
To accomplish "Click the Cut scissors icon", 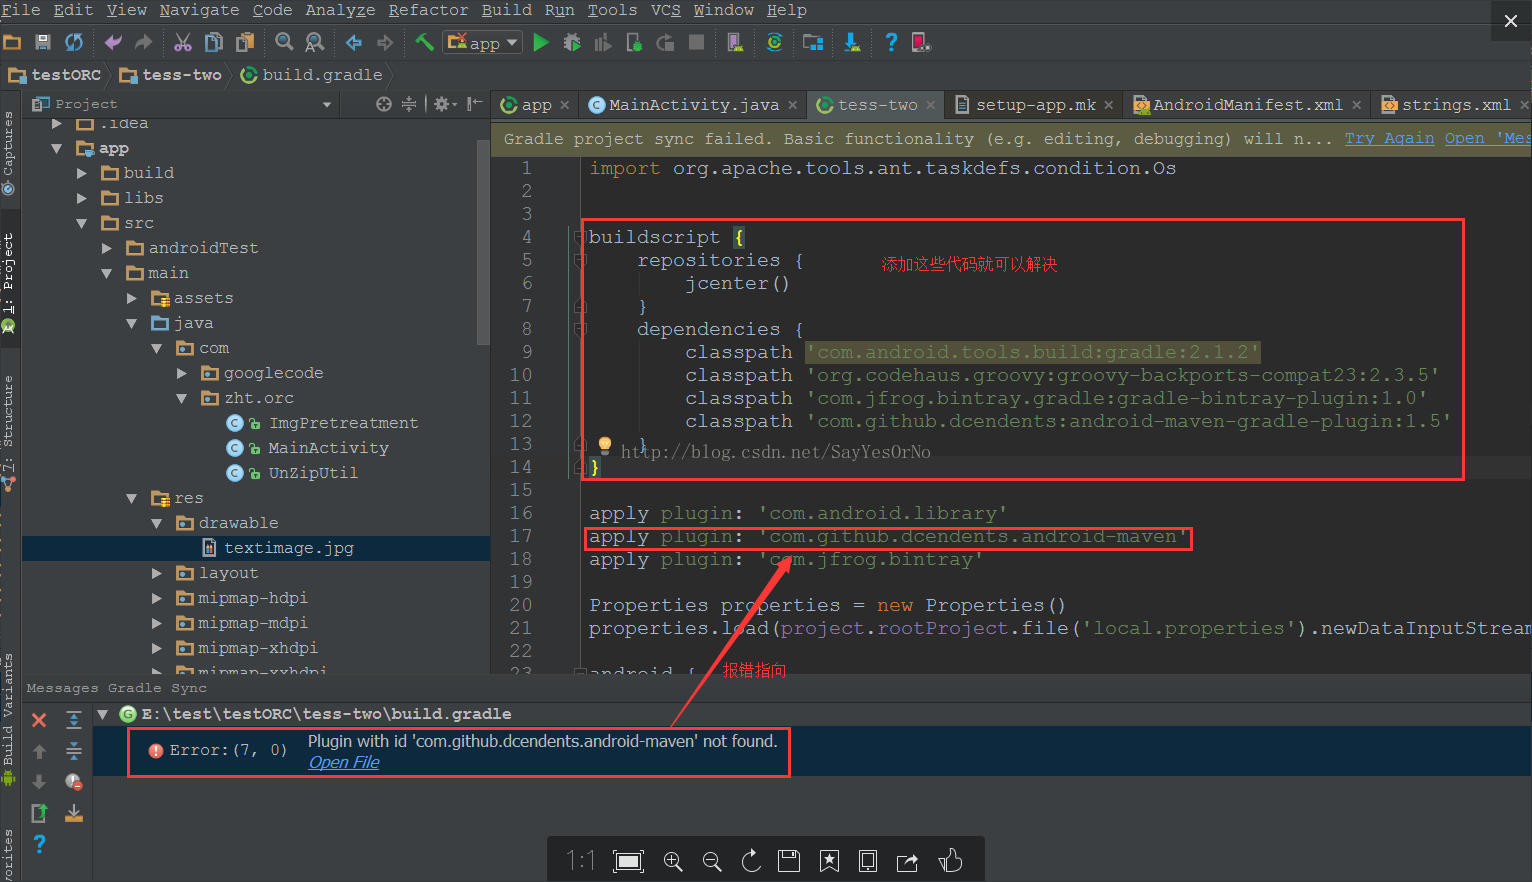I will click(x=182, y=42).
